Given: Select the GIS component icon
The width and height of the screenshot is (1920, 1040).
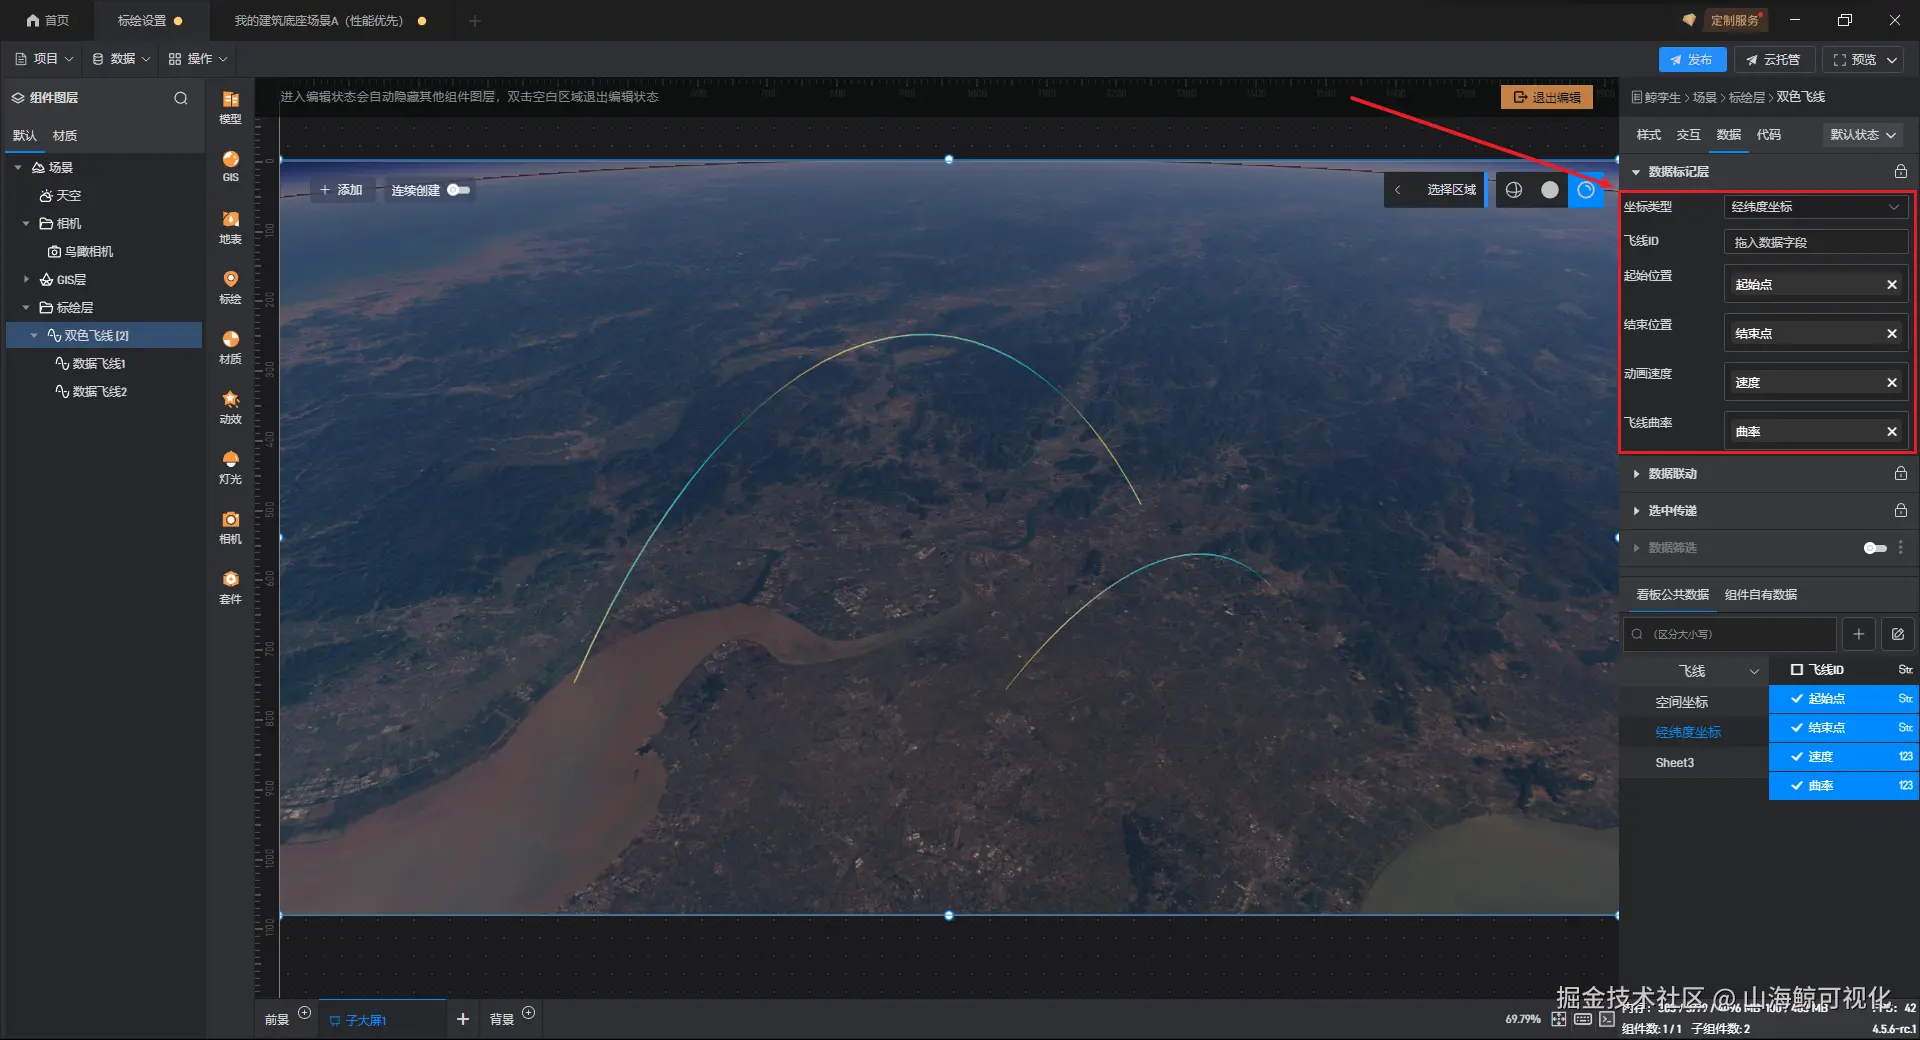Looking at the screenshot, I should 230,165.
